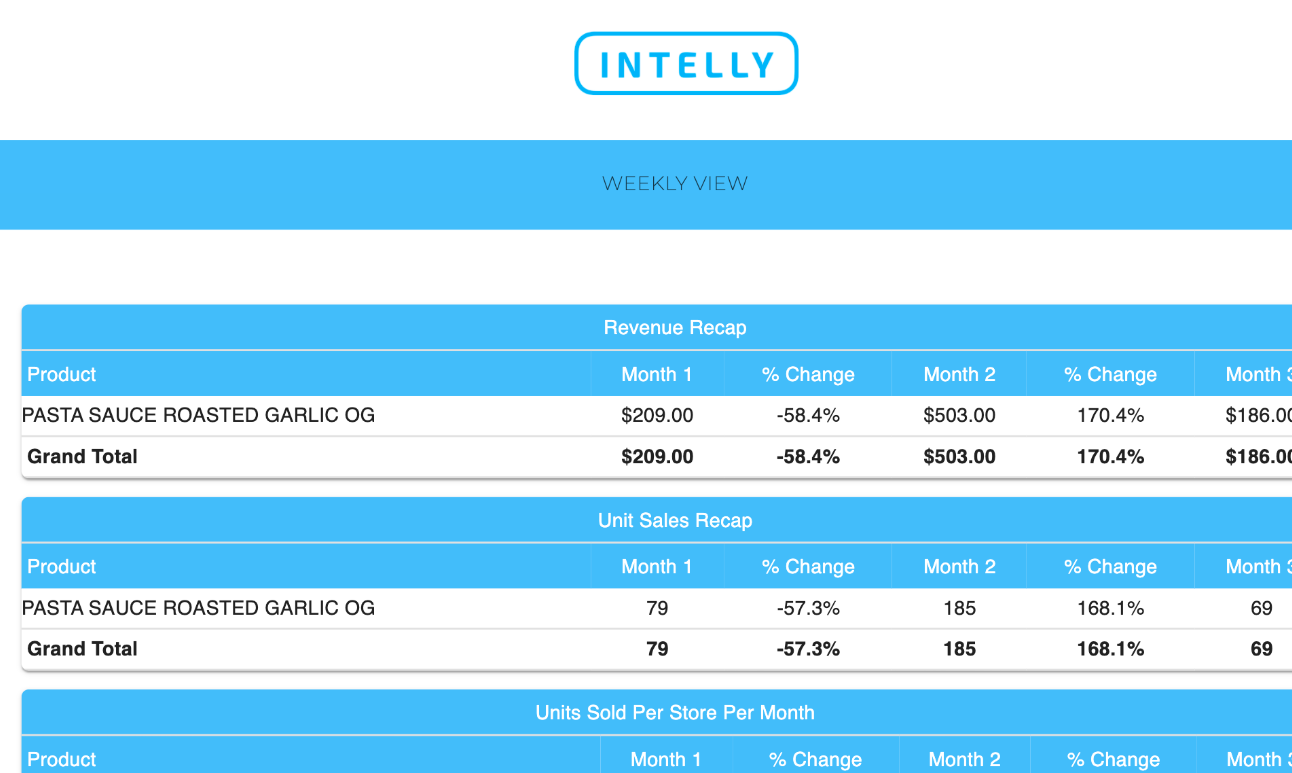Viewport: 1292px width, 773px height.
Task: Click the Unit Sales Recap table title
Action: tap(675, 520)
